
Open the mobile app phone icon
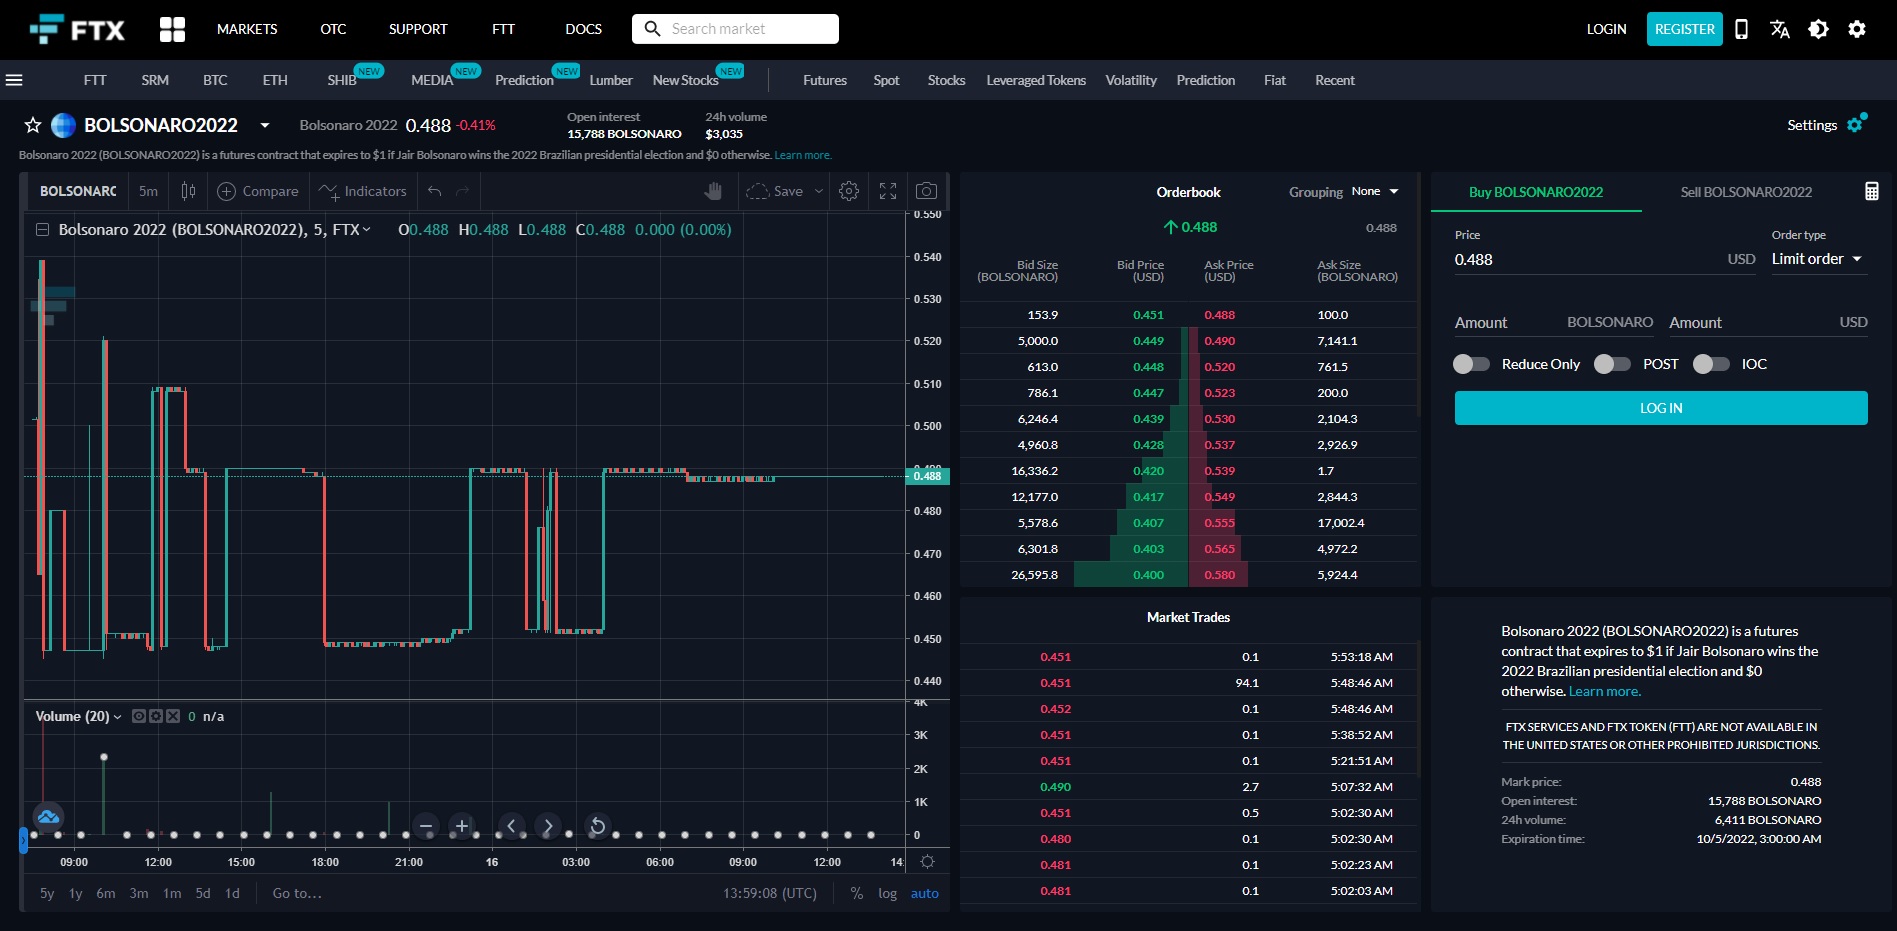(1741, 29)
